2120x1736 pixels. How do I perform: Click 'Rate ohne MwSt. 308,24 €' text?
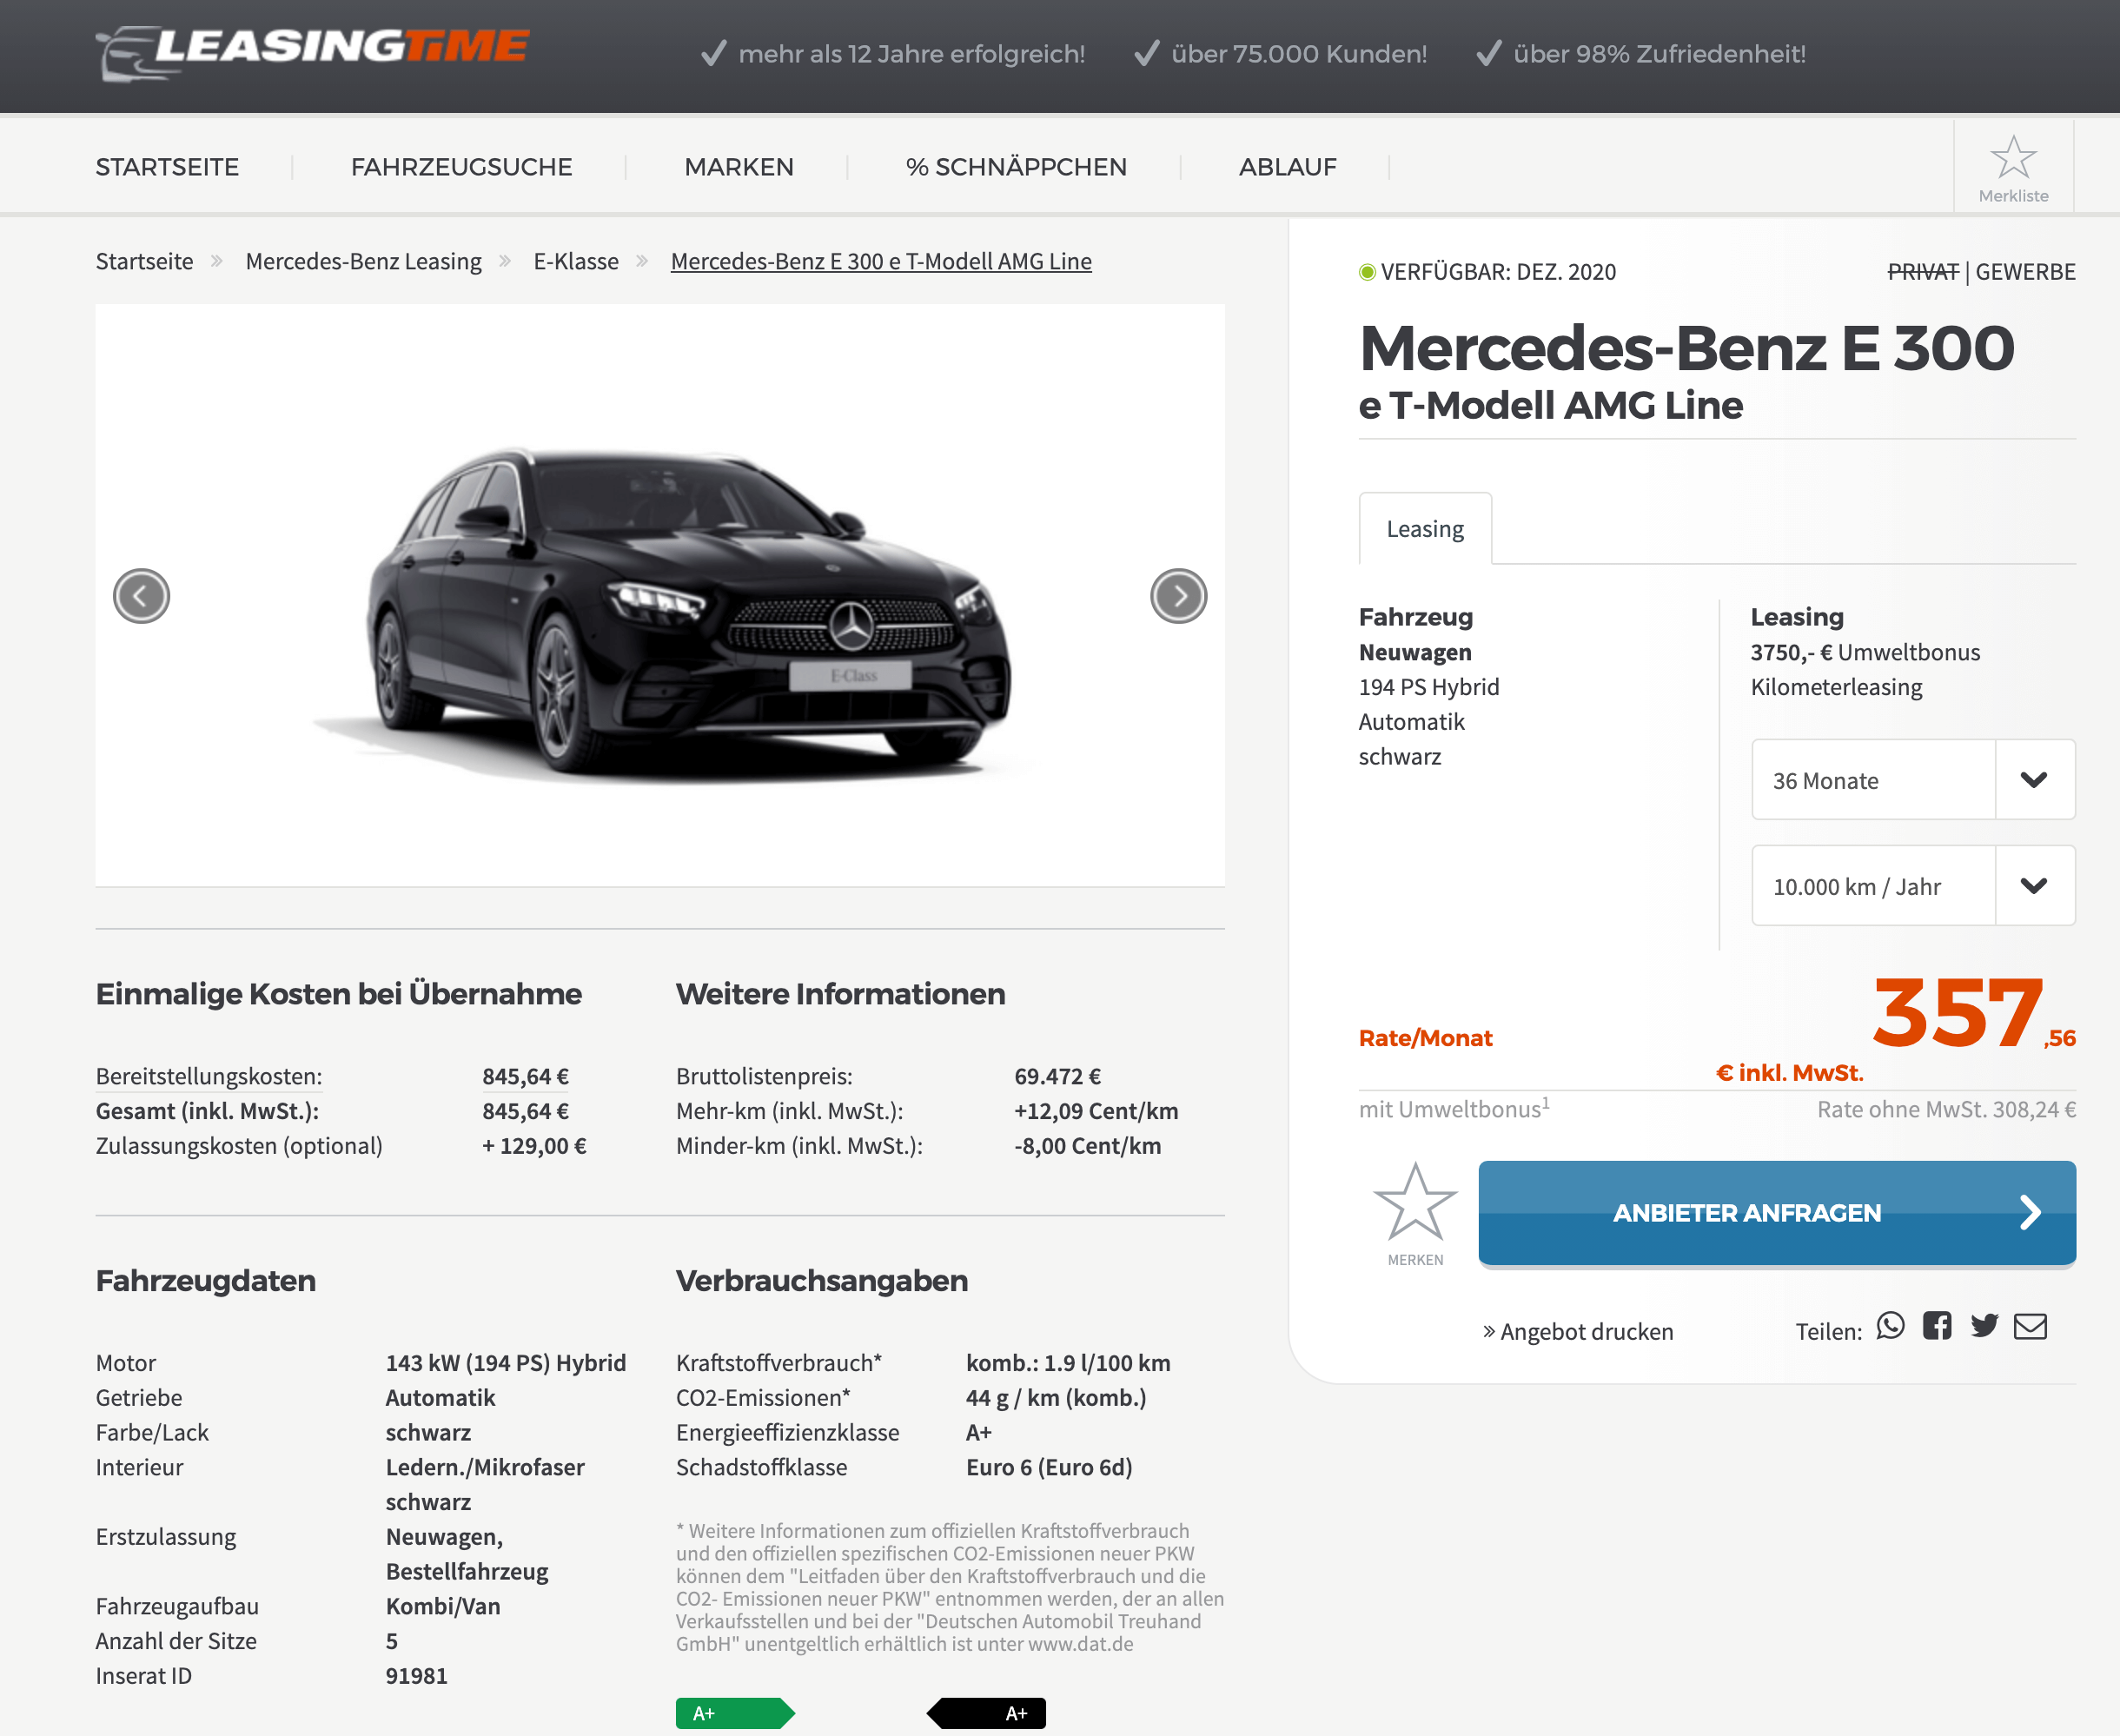[x=1946, y=1110]
